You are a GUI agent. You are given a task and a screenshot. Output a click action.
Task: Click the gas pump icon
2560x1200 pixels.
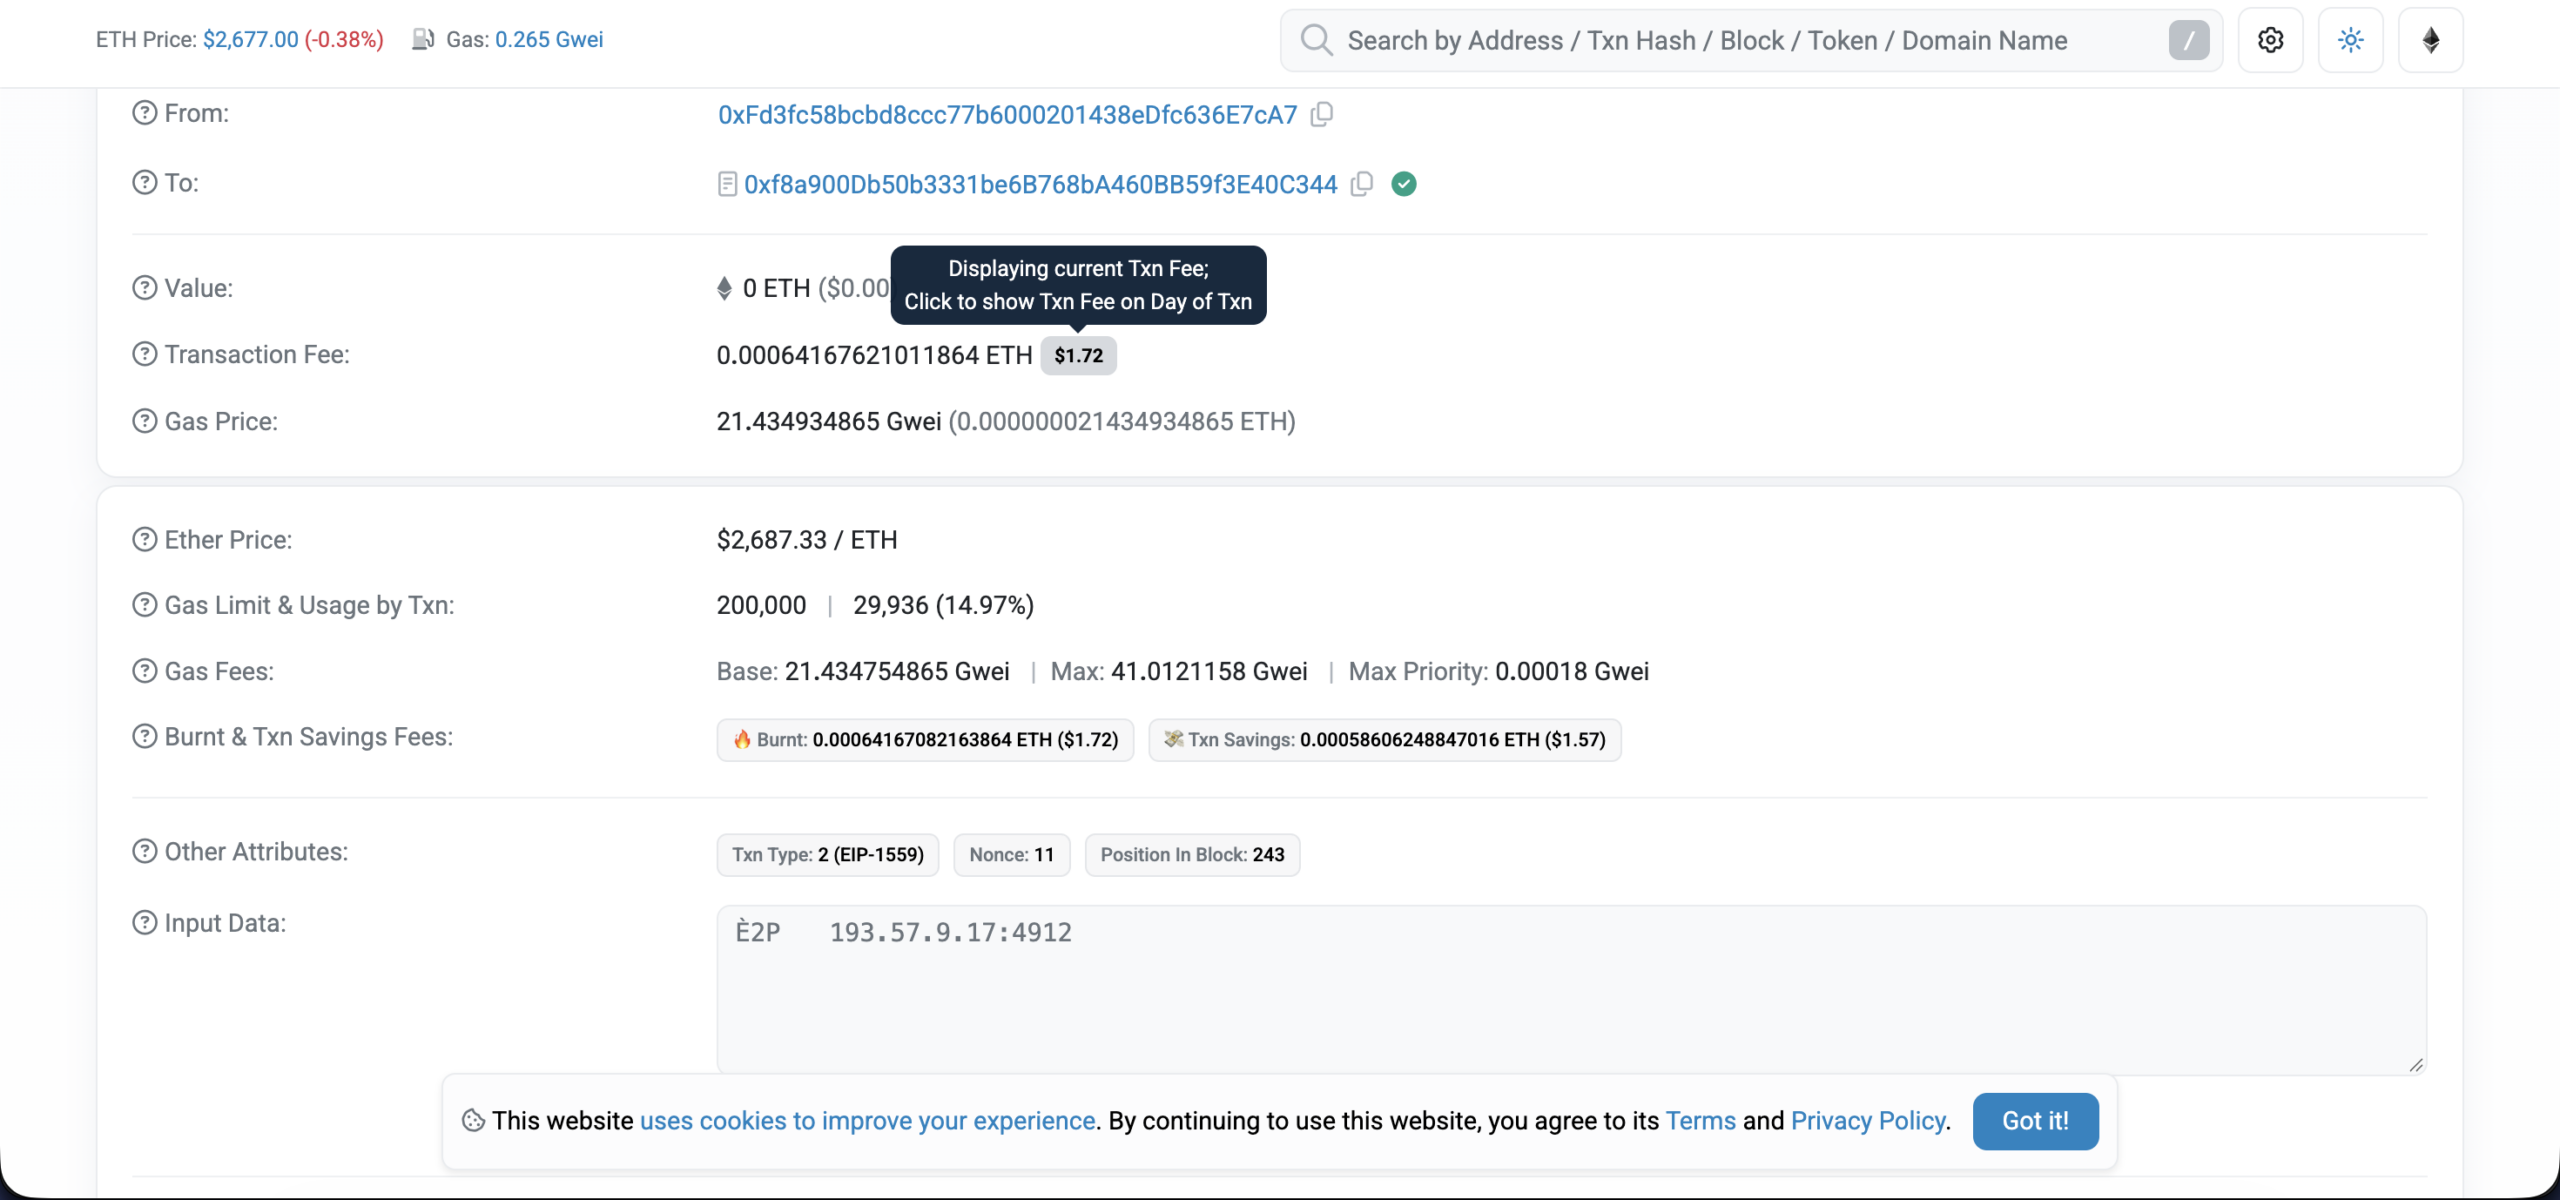tap(423, 39)
